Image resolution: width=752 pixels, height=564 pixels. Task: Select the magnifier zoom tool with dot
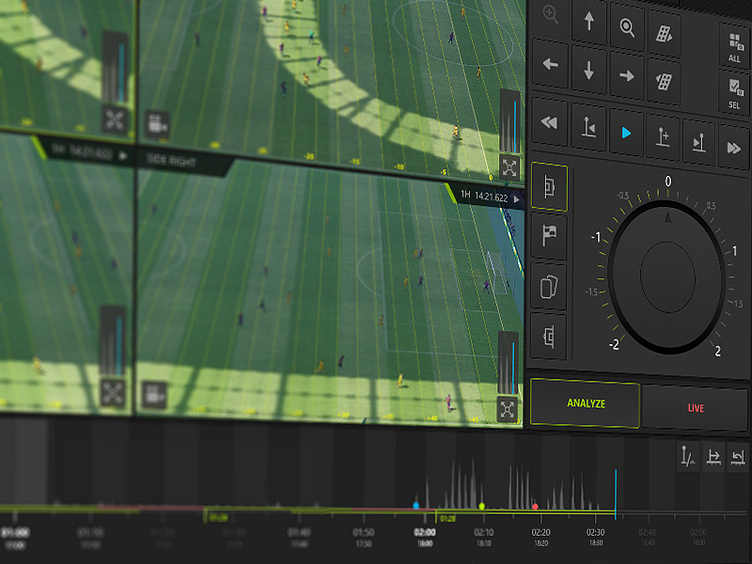[x=627, y=27]
